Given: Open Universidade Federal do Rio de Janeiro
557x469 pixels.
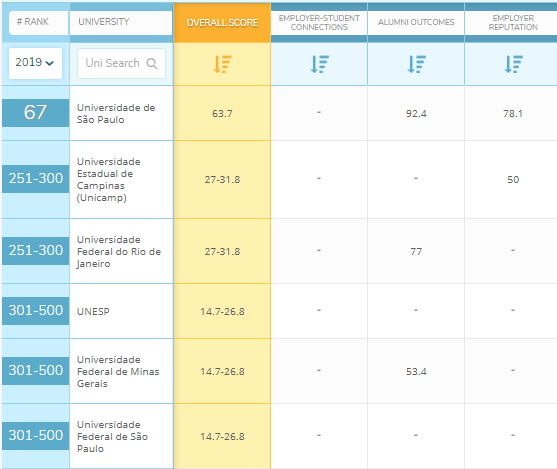Looking at the screenshot, I should click(119, 252).
